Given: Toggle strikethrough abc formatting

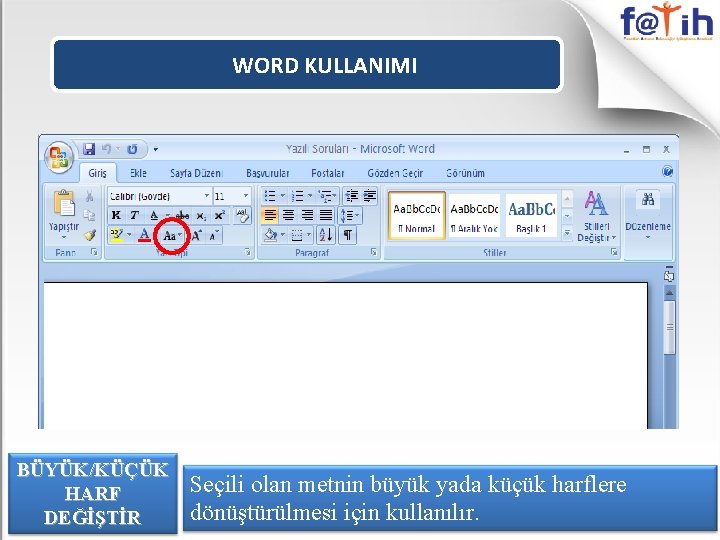Looking at the screenshot, I should coord(182,215).
